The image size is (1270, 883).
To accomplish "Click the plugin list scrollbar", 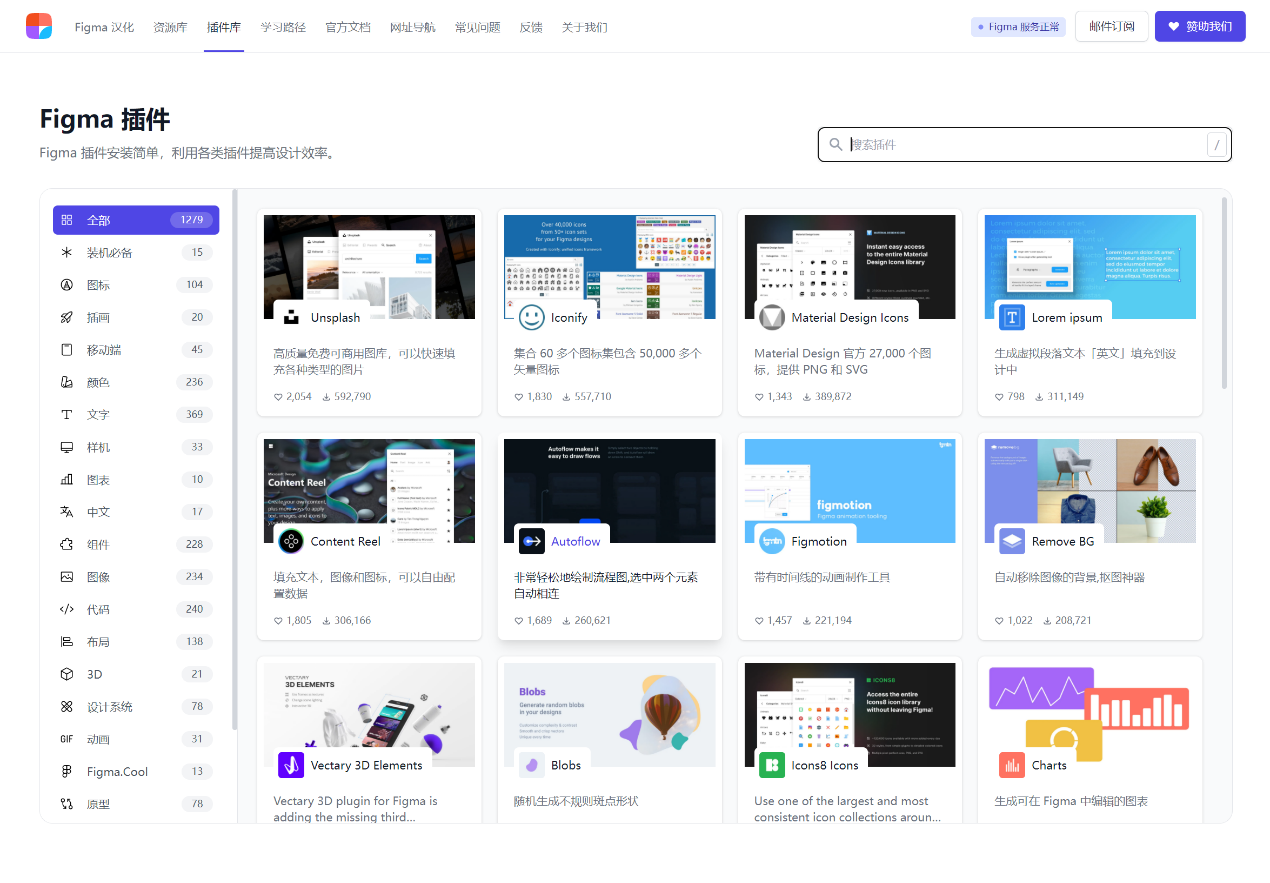I will pos(1225,292).
